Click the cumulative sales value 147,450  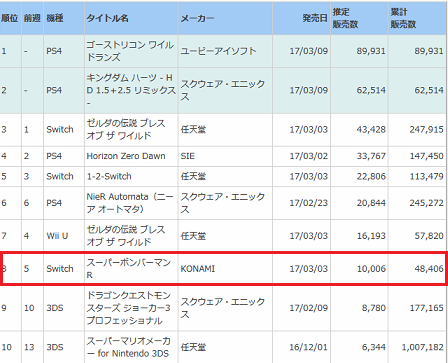point(427,156)
